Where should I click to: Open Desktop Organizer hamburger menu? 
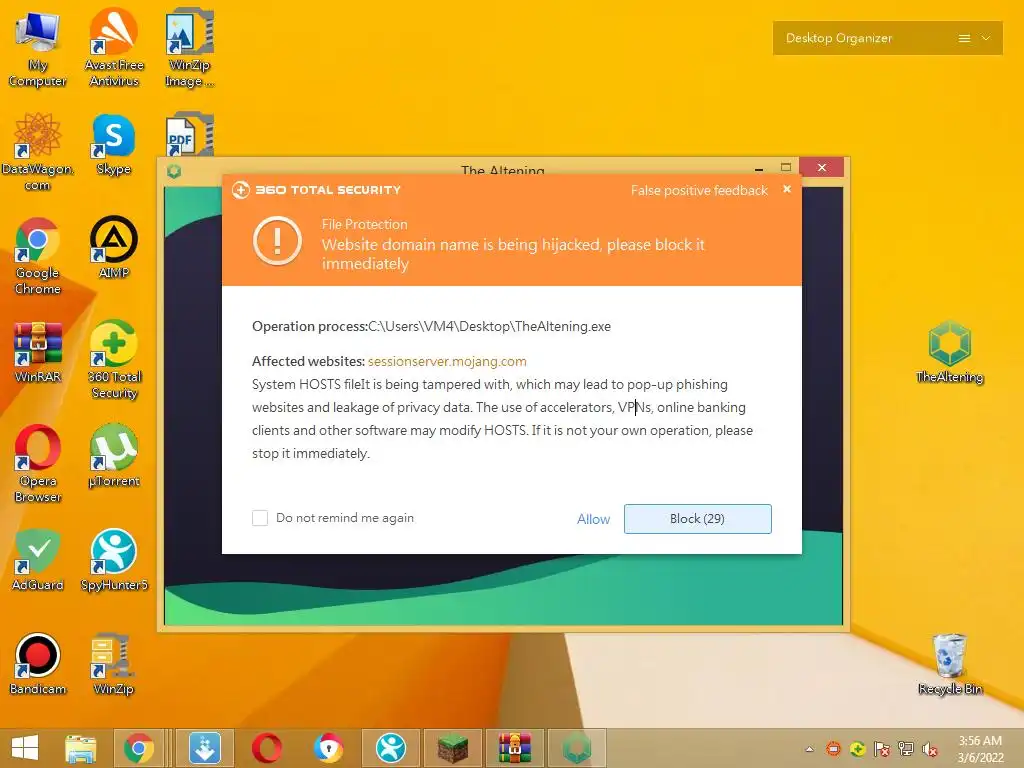coord(964,39)
